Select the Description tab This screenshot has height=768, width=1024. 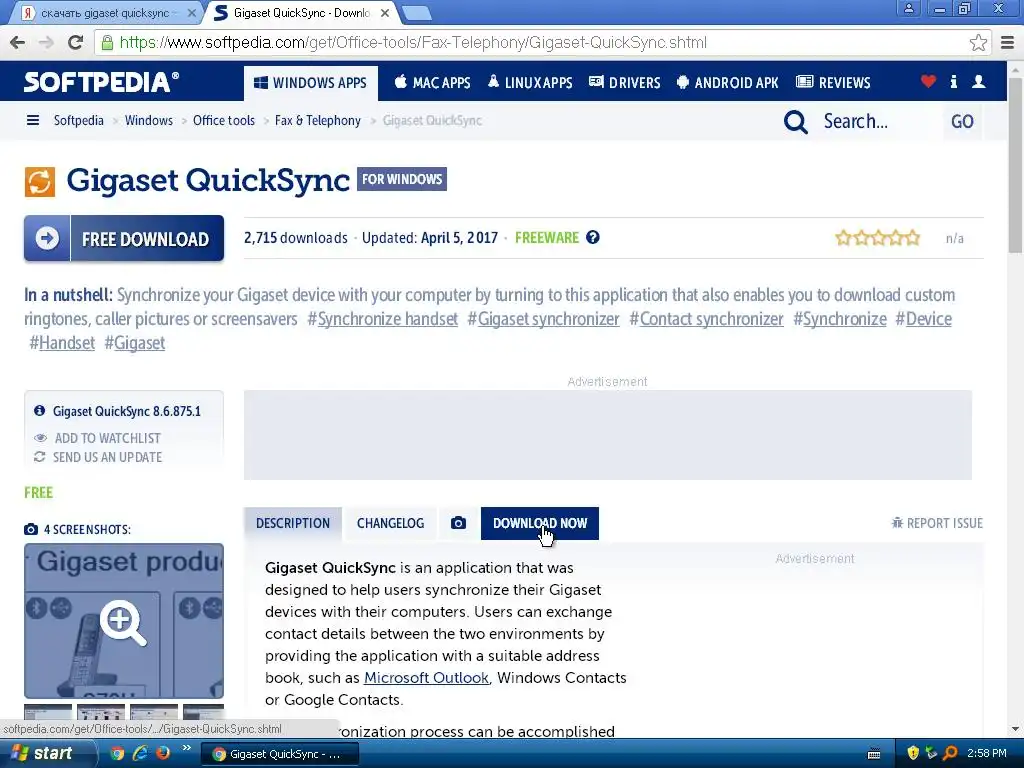[293, 523]
